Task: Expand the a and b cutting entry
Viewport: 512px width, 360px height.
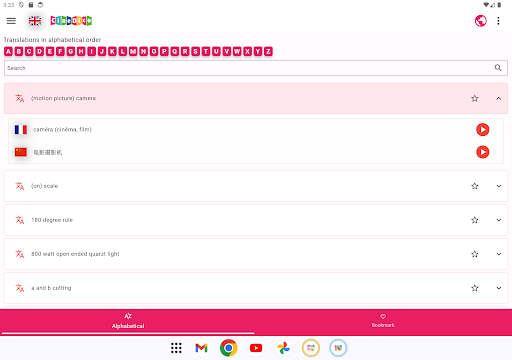Action: (x=499, y=288)
